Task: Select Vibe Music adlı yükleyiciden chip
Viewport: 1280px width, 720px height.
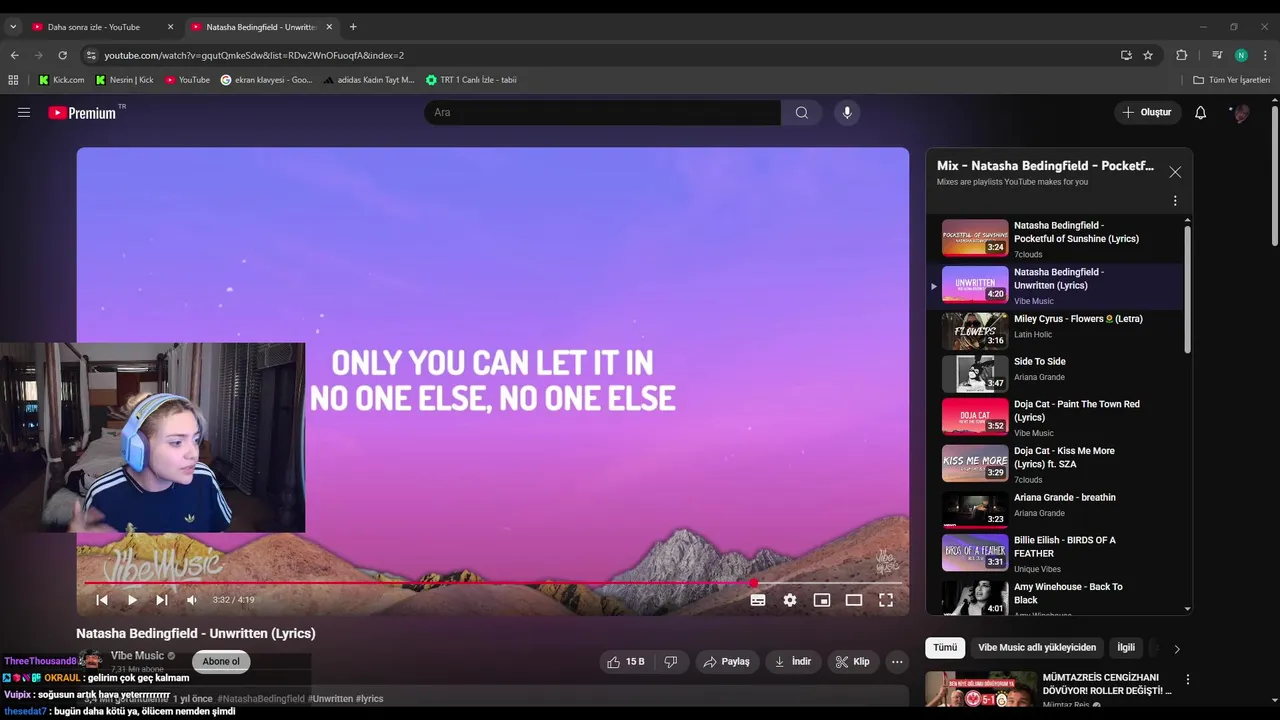Action: [1037, 648]
